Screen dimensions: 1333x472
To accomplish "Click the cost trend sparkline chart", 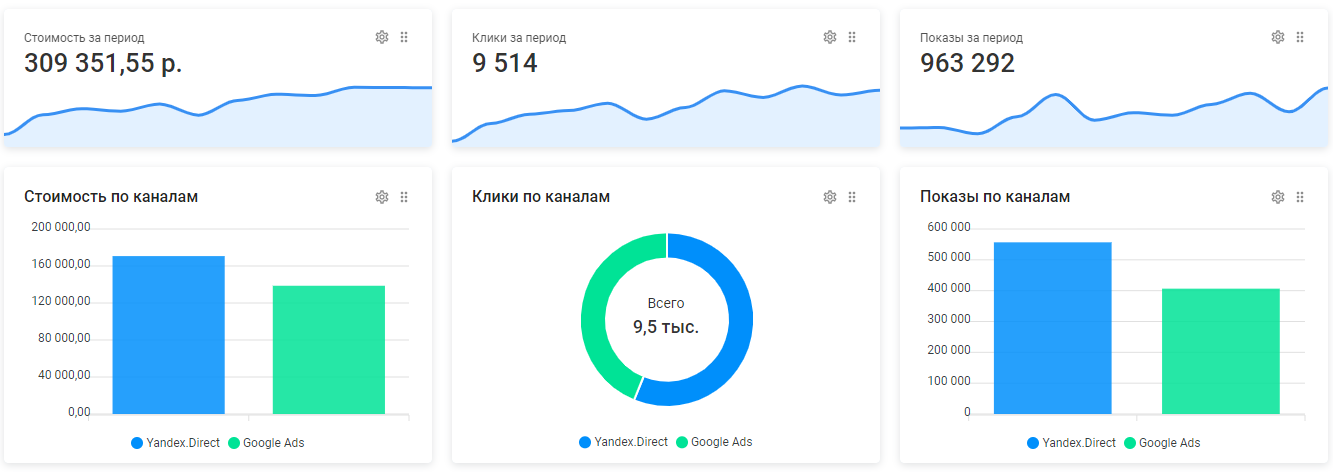I will 218,115.
